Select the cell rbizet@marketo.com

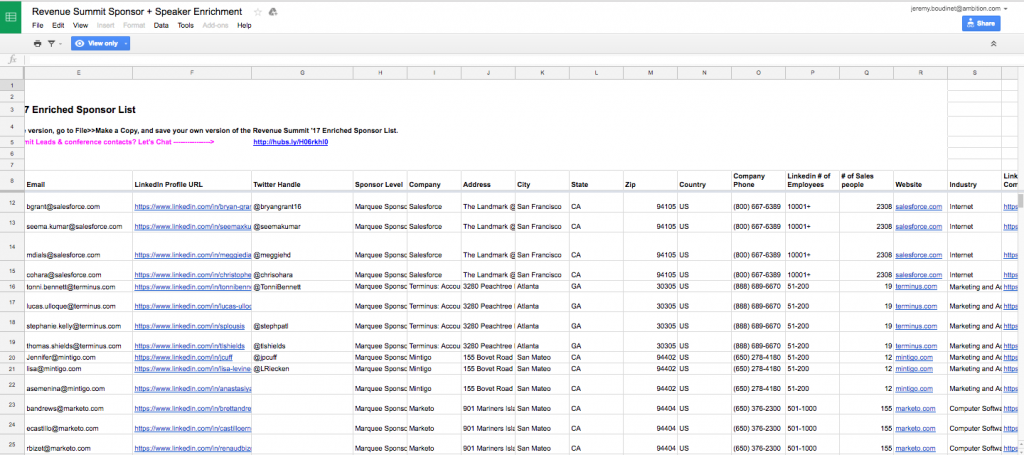coord(78,445)
